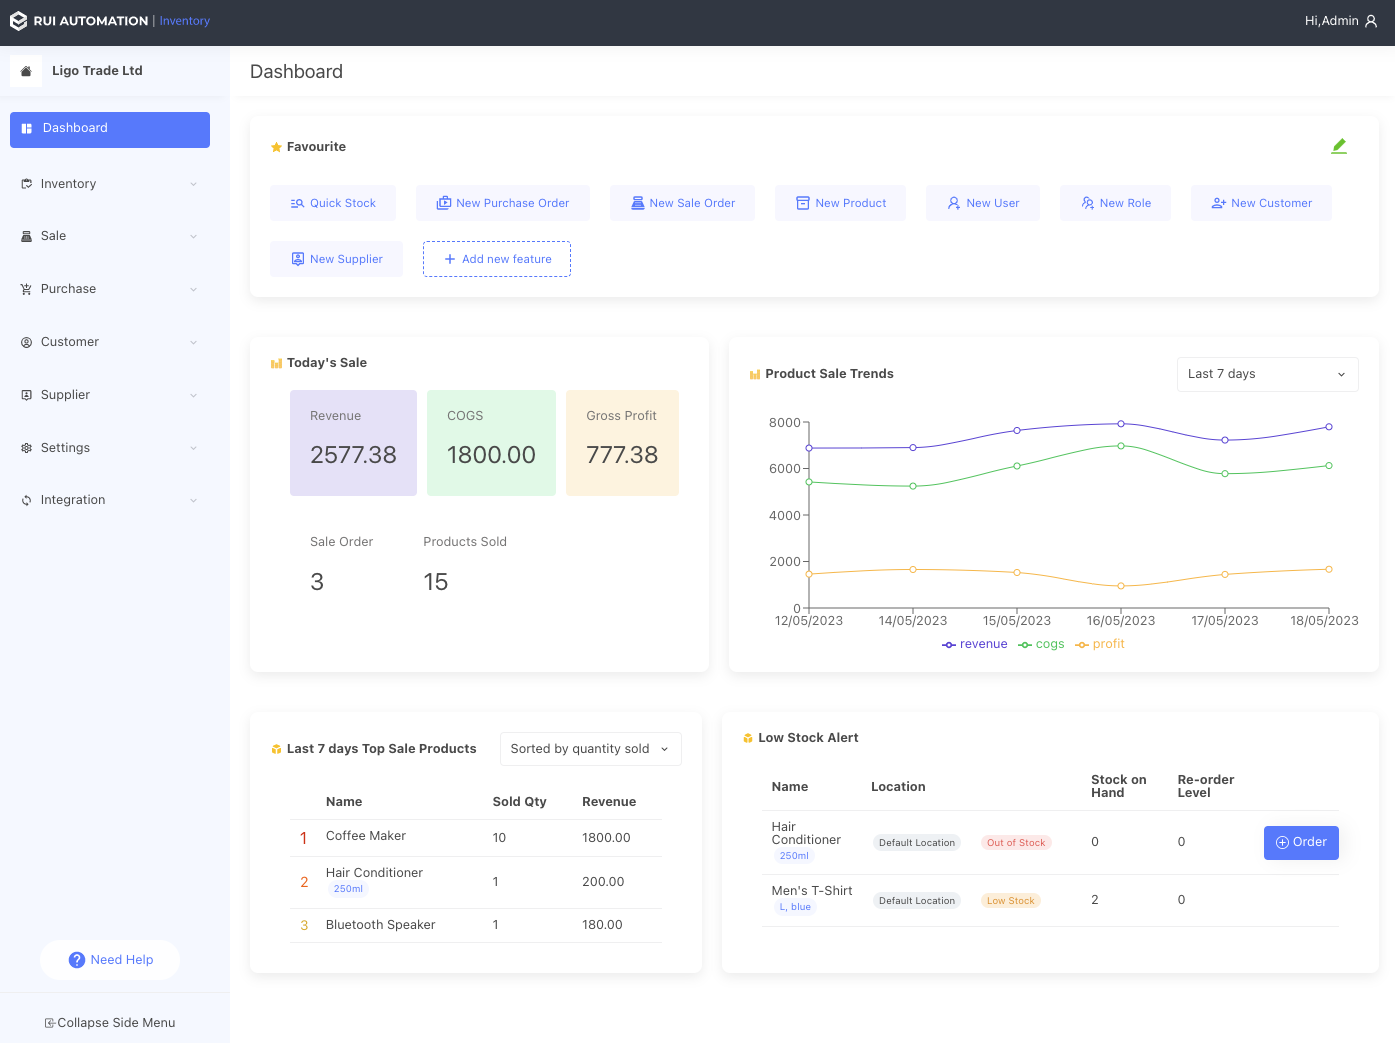Toggle the profit series in the chart legend
The height and width of the screenshot is (1043, 1395).
point(1099,643)
